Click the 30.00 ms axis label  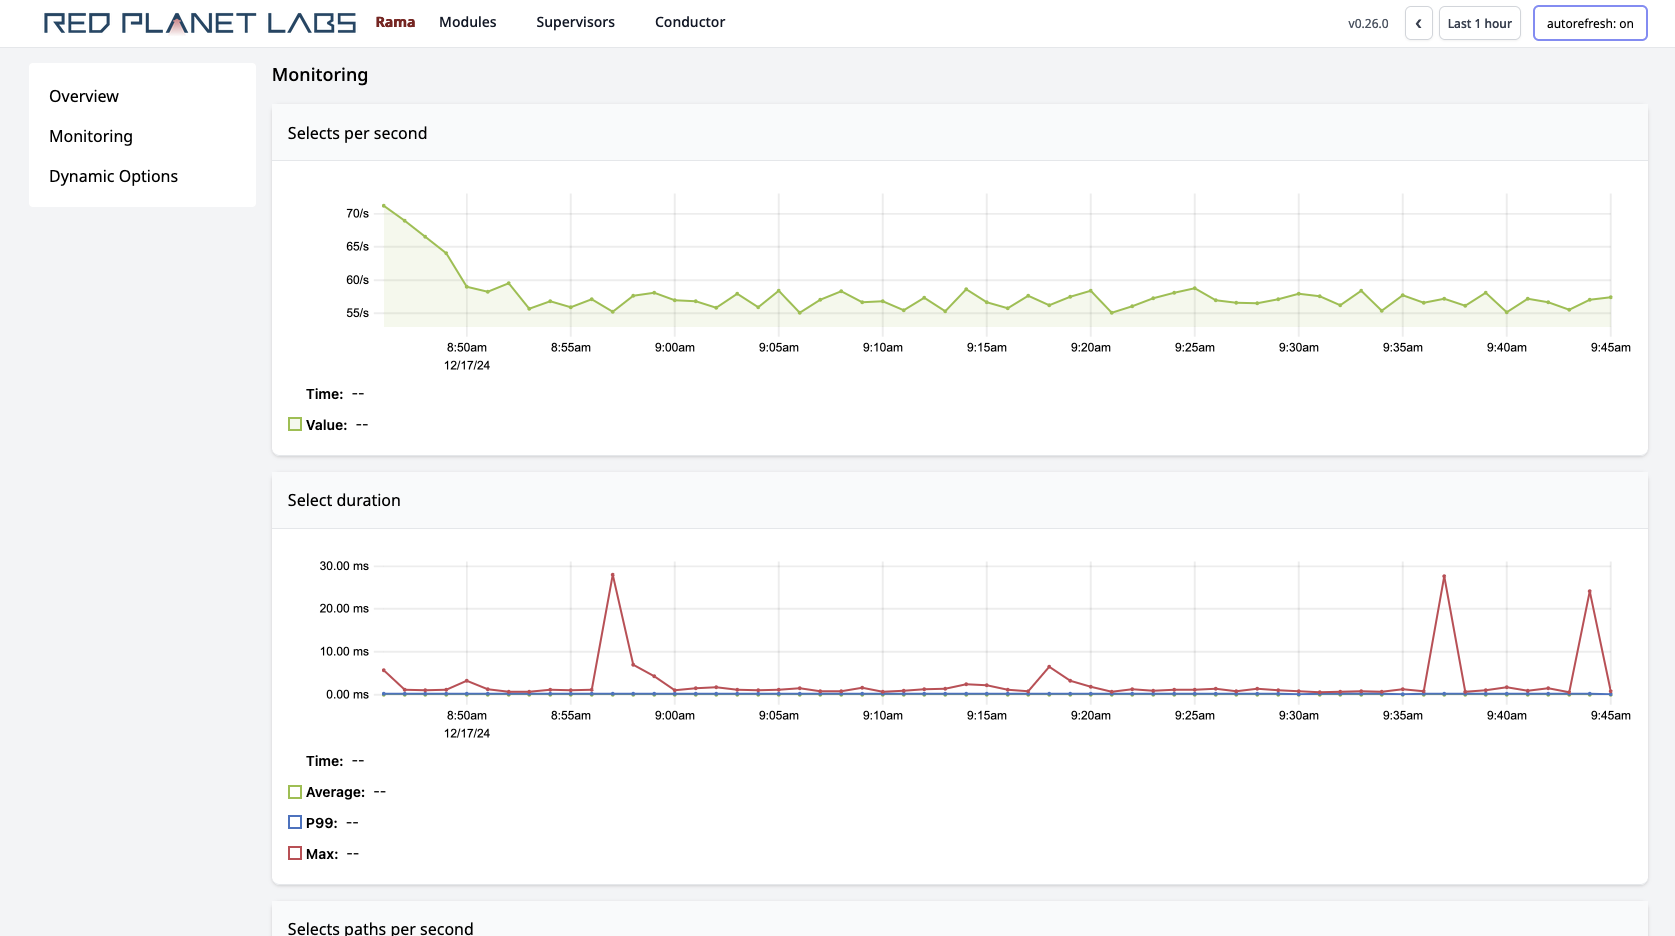click(x=344, y=566)
